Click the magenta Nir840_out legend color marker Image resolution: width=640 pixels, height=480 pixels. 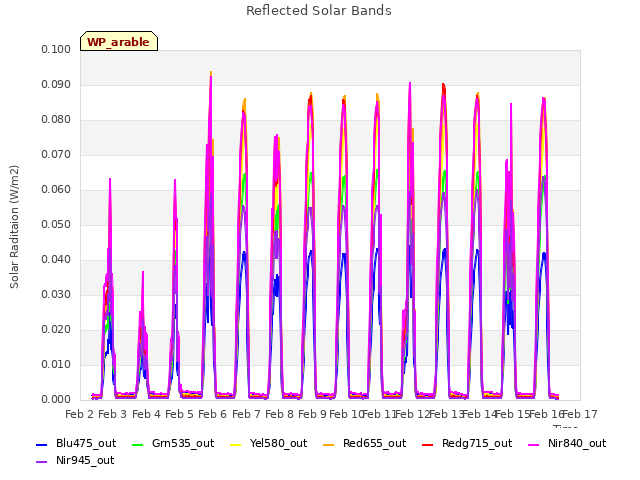[534, 444]
